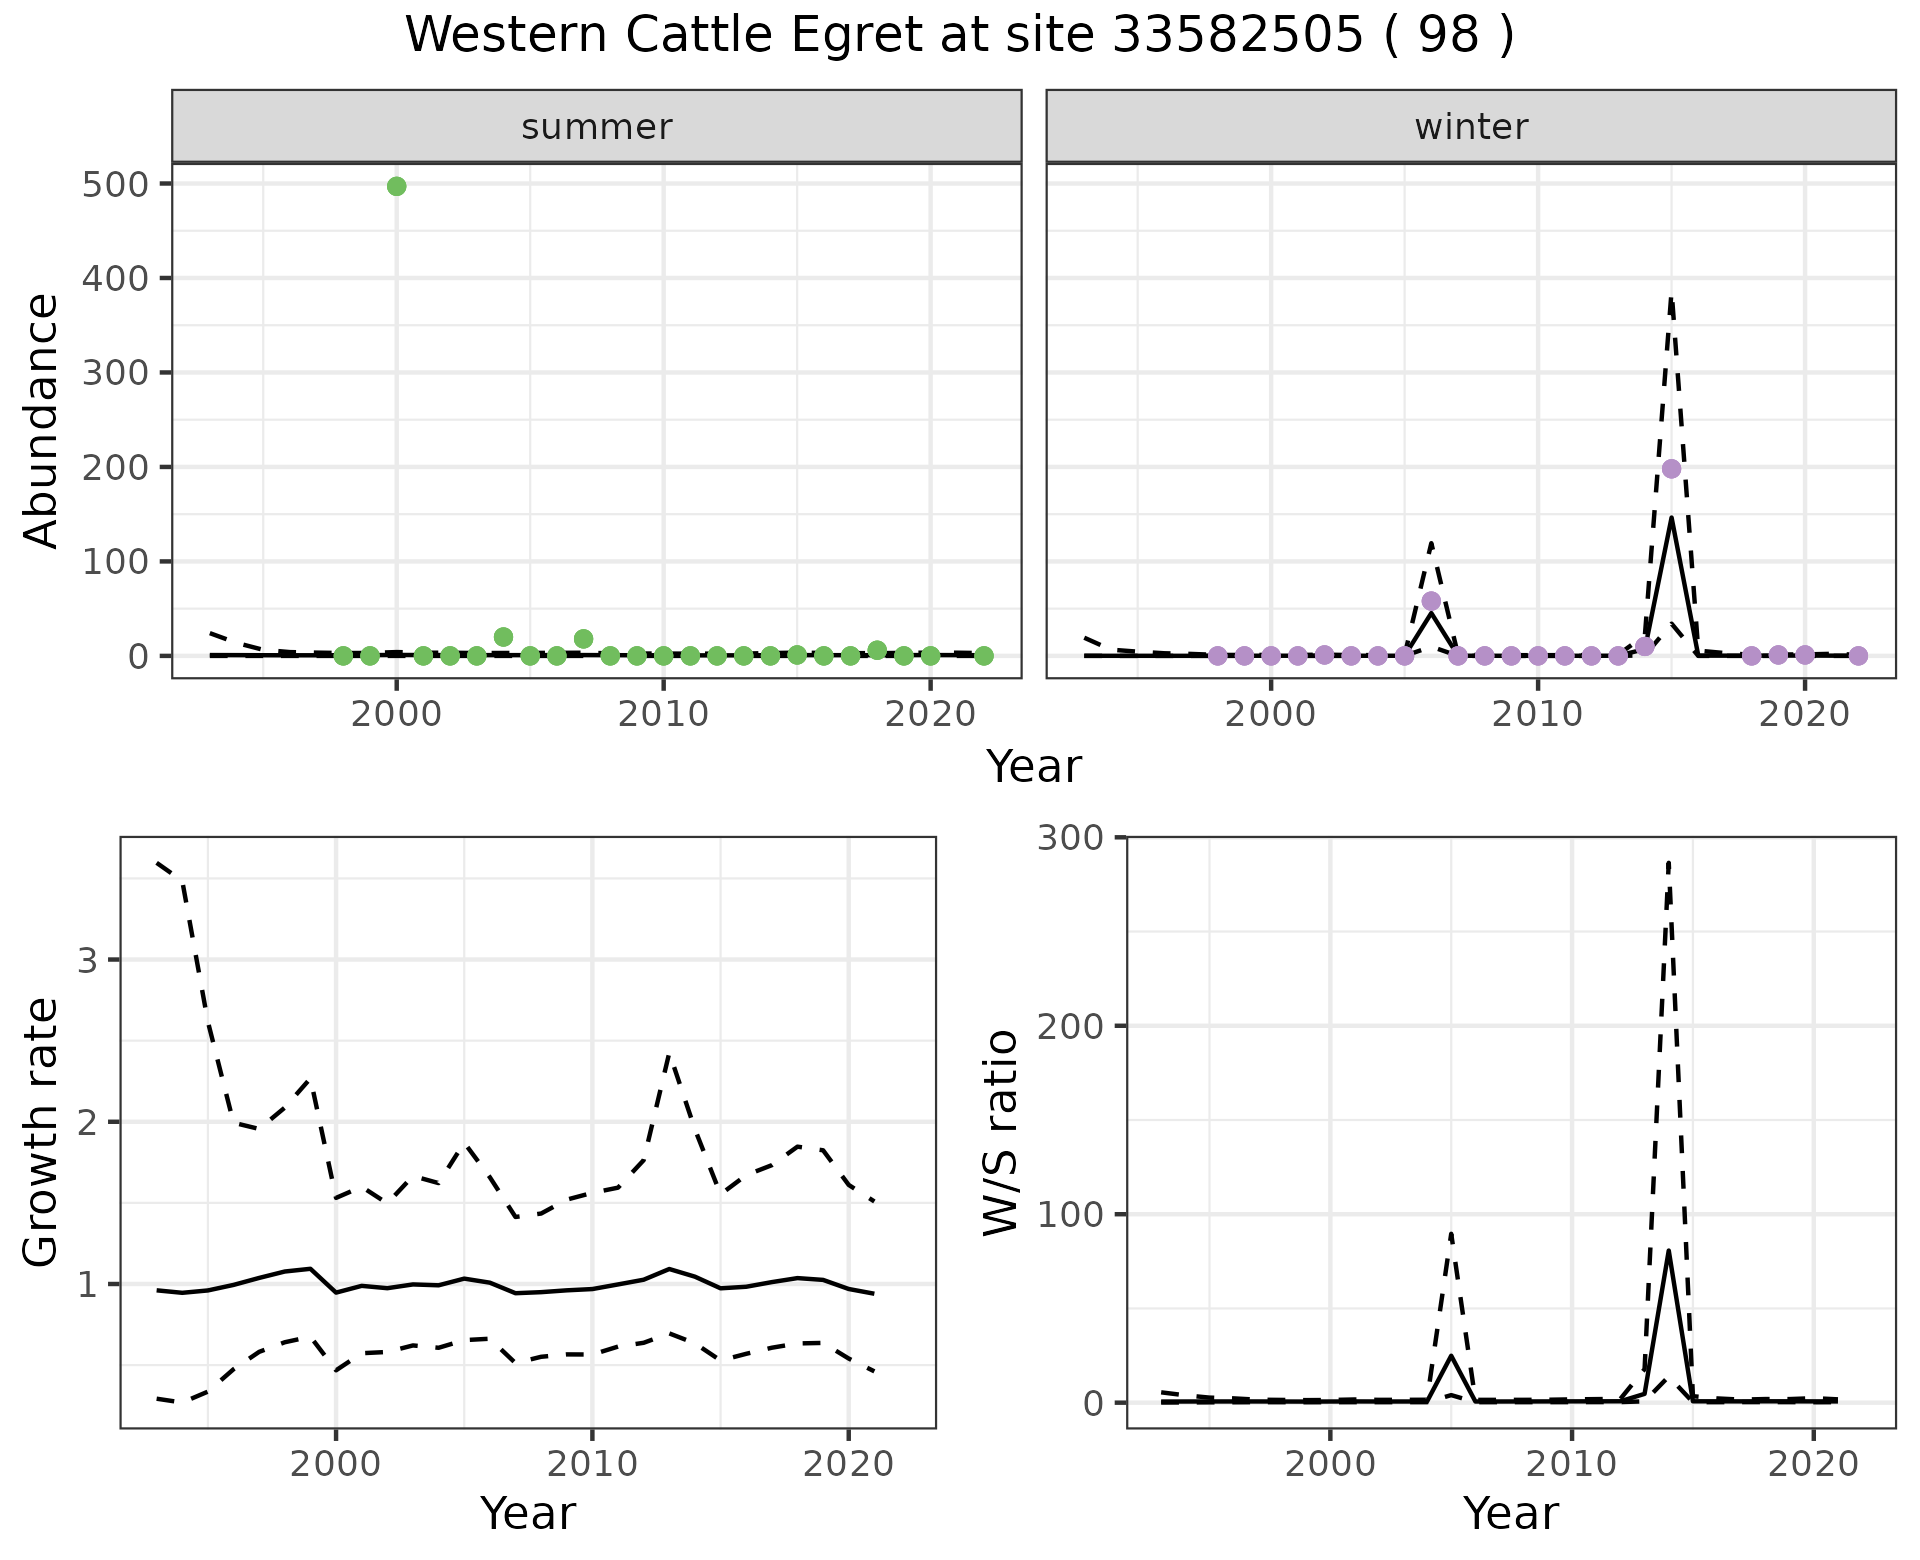Click the 500 tick label on Abundance axis

point(115,184)
